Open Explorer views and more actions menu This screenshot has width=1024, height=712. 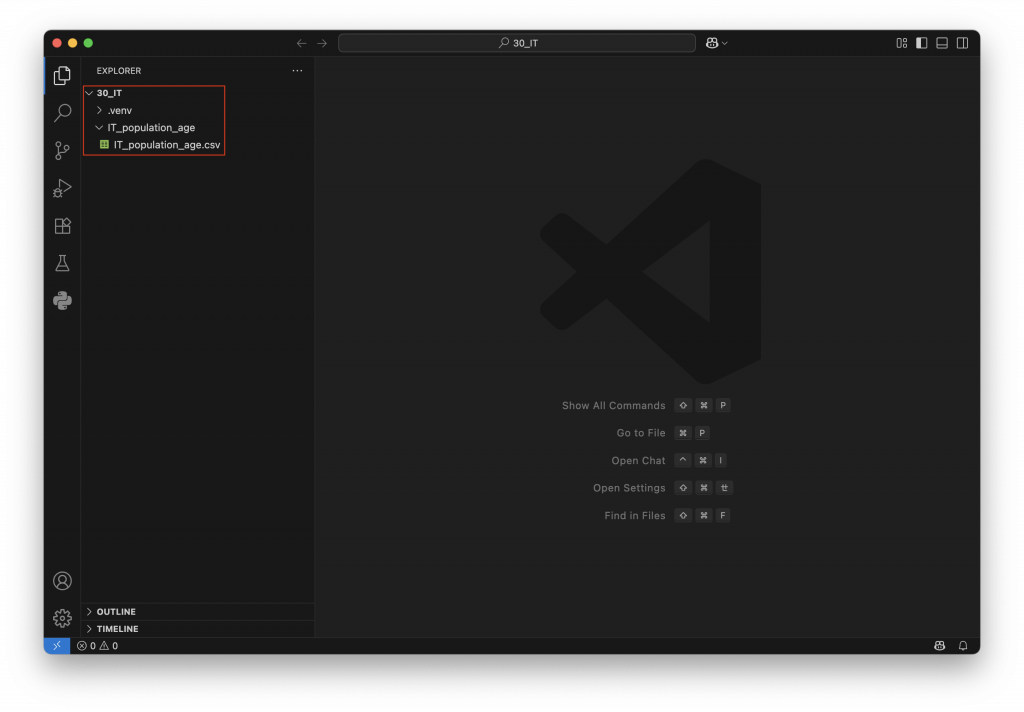(297, 71)
